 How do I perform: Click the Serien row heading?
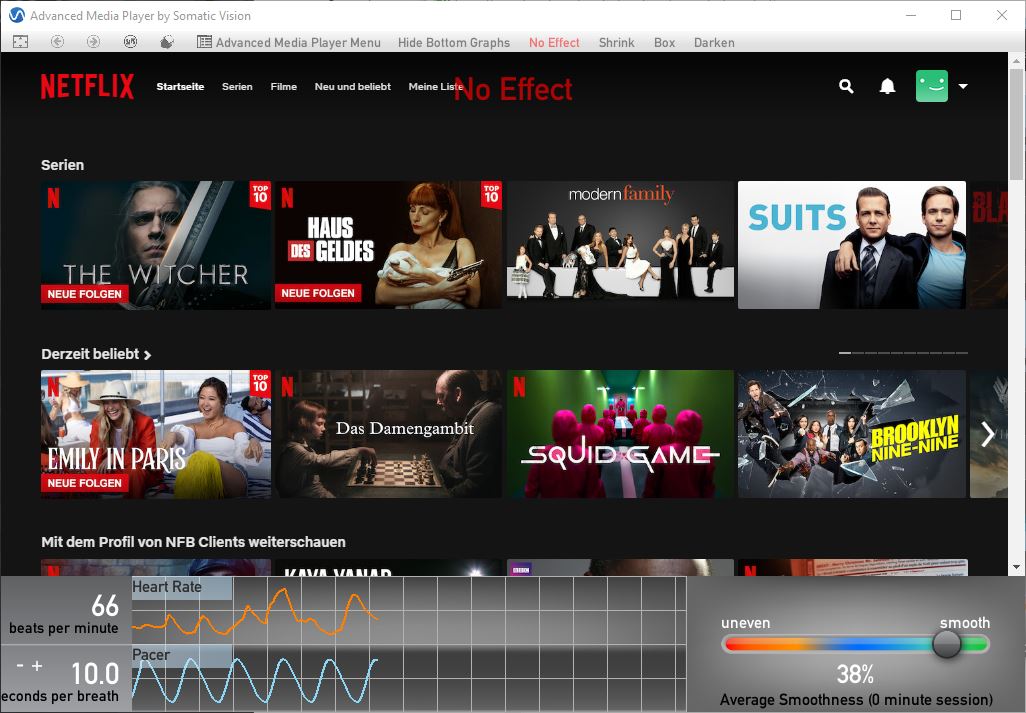(62, 165)
